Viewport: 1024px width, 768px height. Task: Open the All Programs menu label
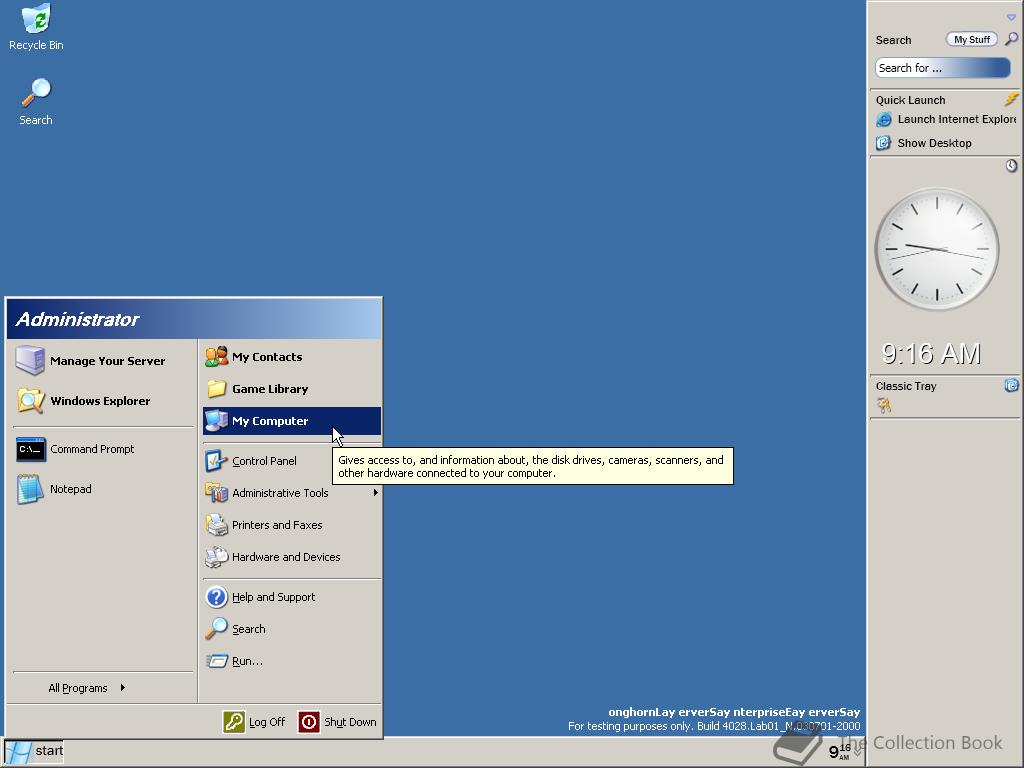pos(78,688)
